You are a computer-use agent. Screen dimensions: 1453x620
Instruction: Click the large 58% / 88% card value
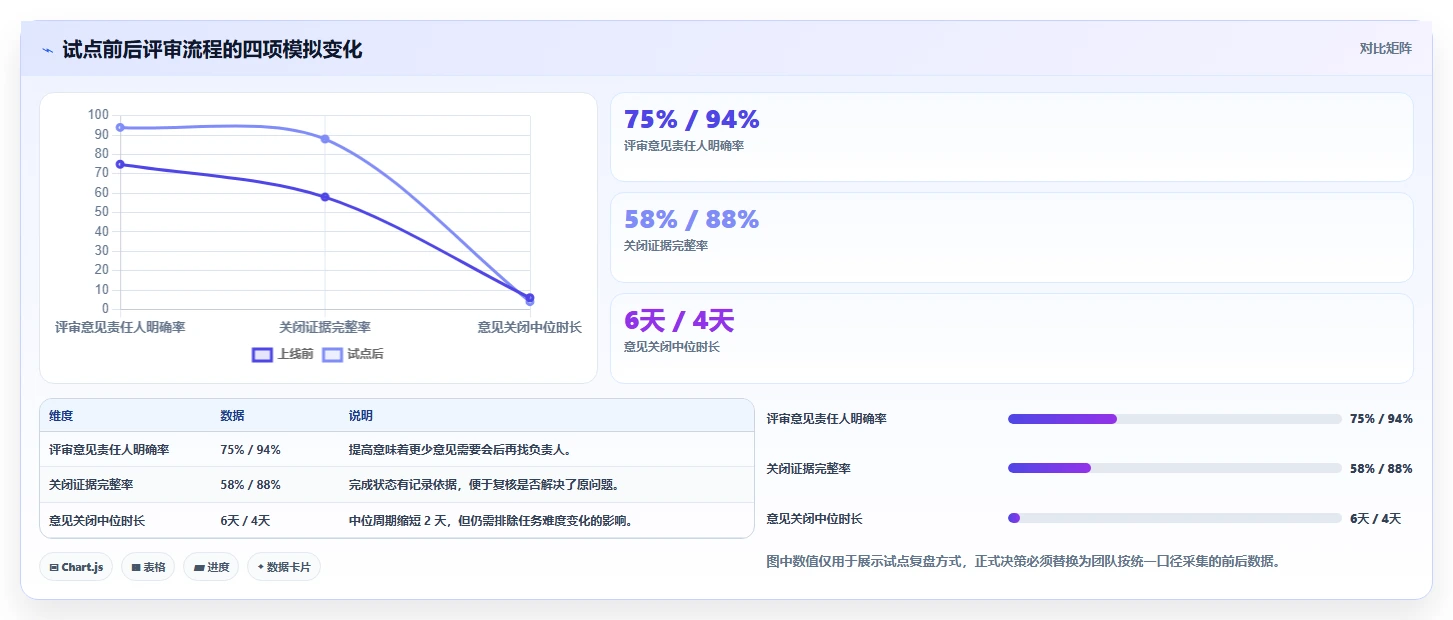pyautogui.click(x=692, y=219)
